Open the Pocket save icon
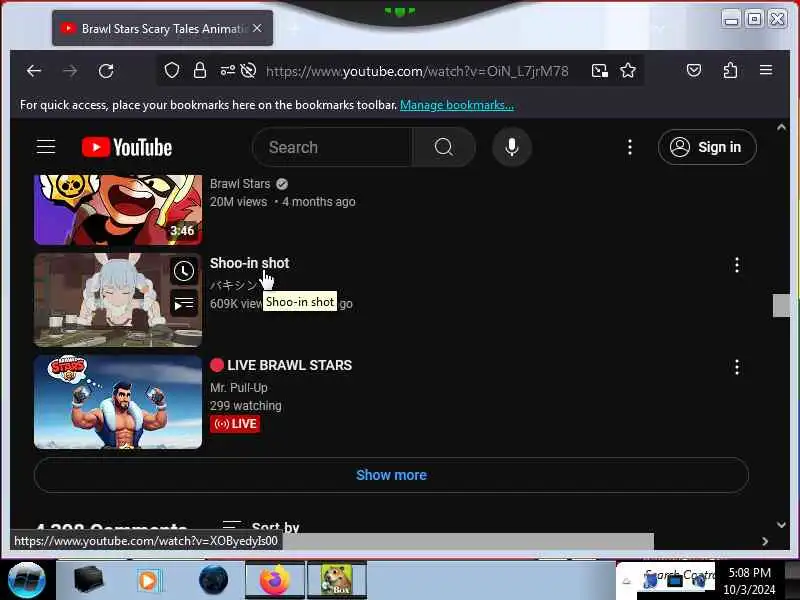This screenshot has height=600, width=800. 694,70
